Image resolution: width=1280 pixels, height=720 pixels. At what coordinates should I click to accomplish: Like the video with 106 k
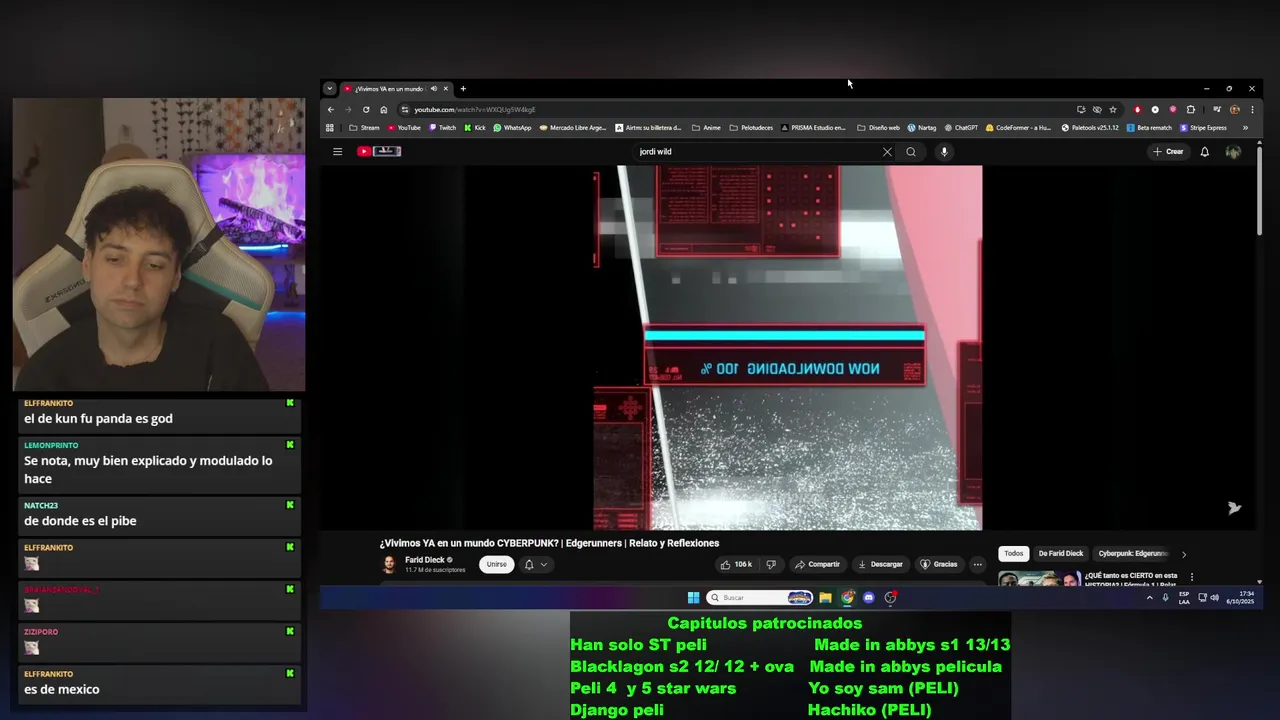[735, 565]
